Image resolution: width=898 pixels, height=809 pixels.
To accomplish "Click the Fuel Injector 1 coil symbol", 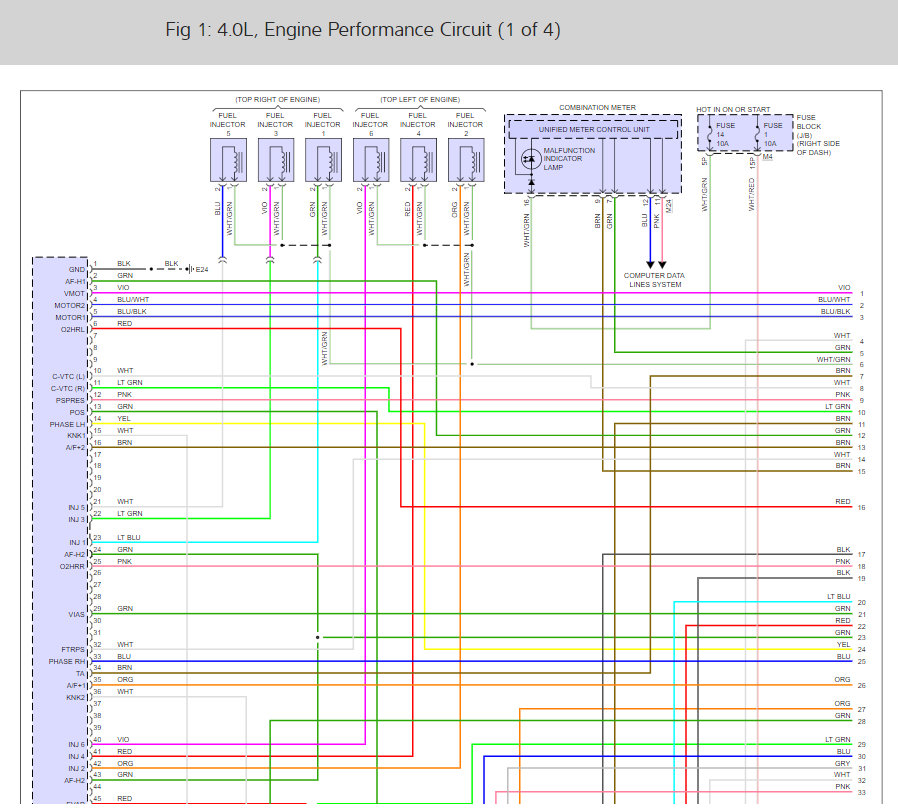I will [324, 160].
